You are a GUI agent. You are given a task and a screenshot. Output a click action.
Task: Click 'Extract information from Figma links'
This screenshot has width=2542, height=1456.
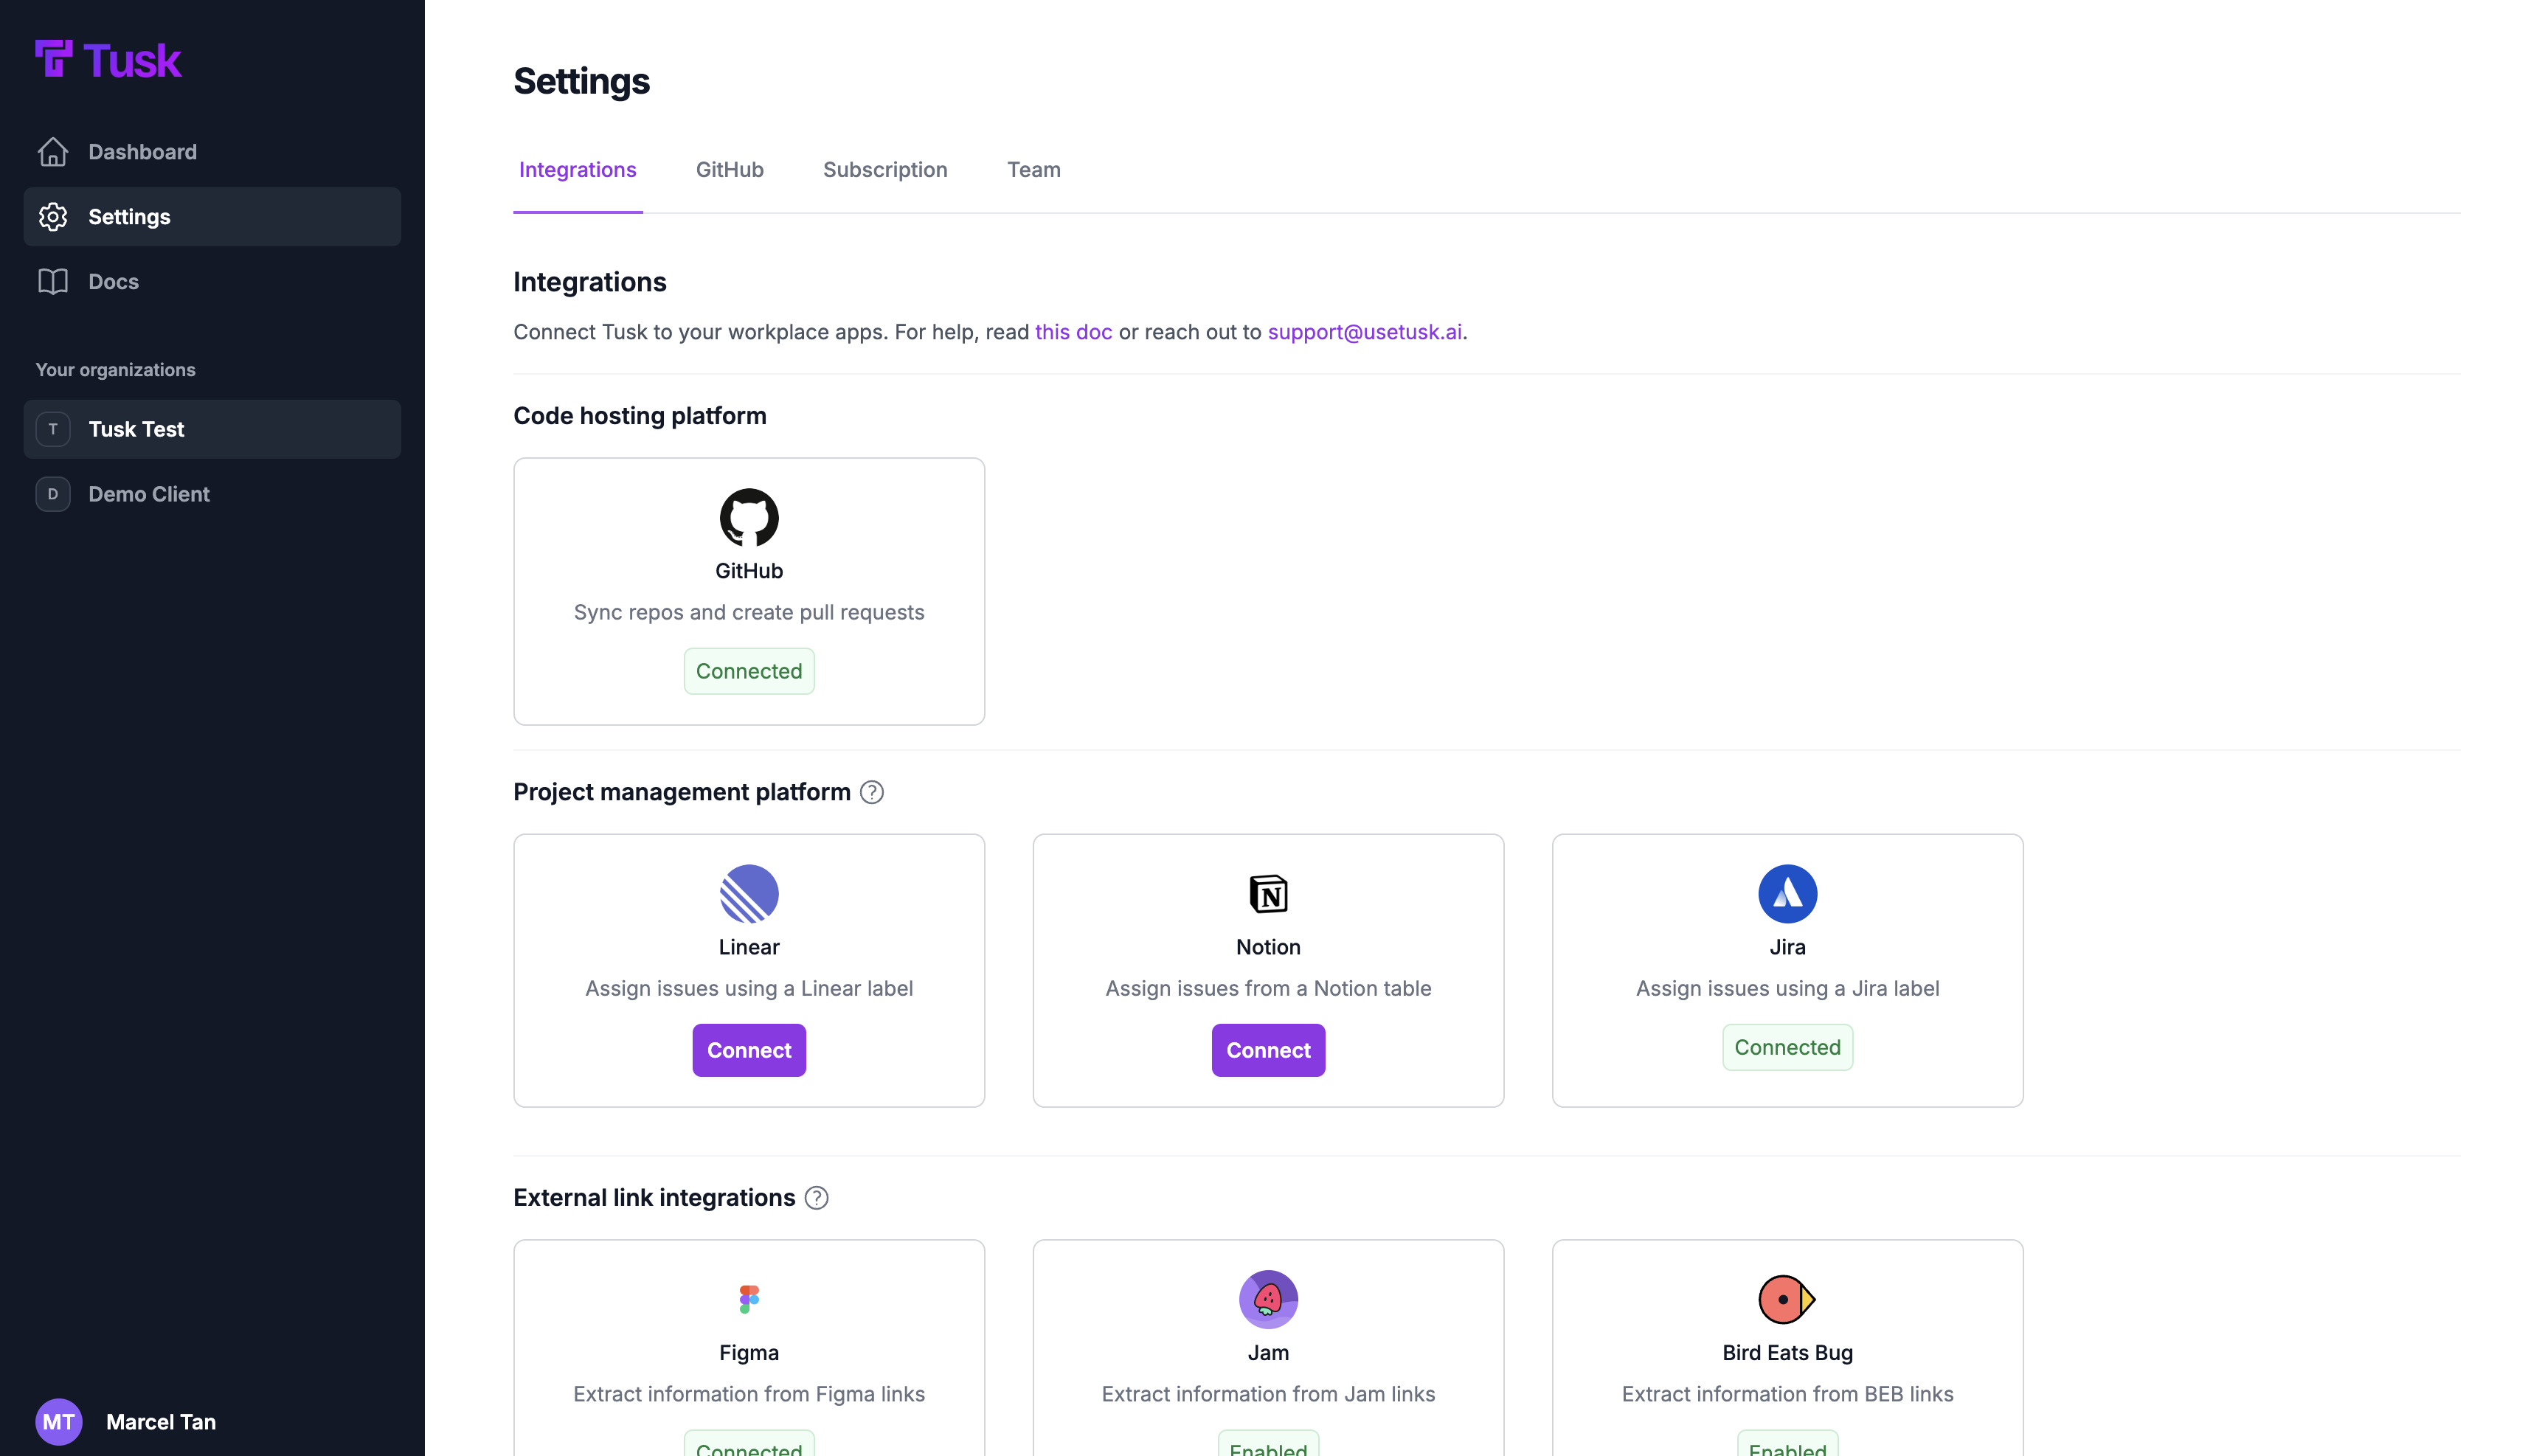pyautogui.click(x=749, y=1394)
